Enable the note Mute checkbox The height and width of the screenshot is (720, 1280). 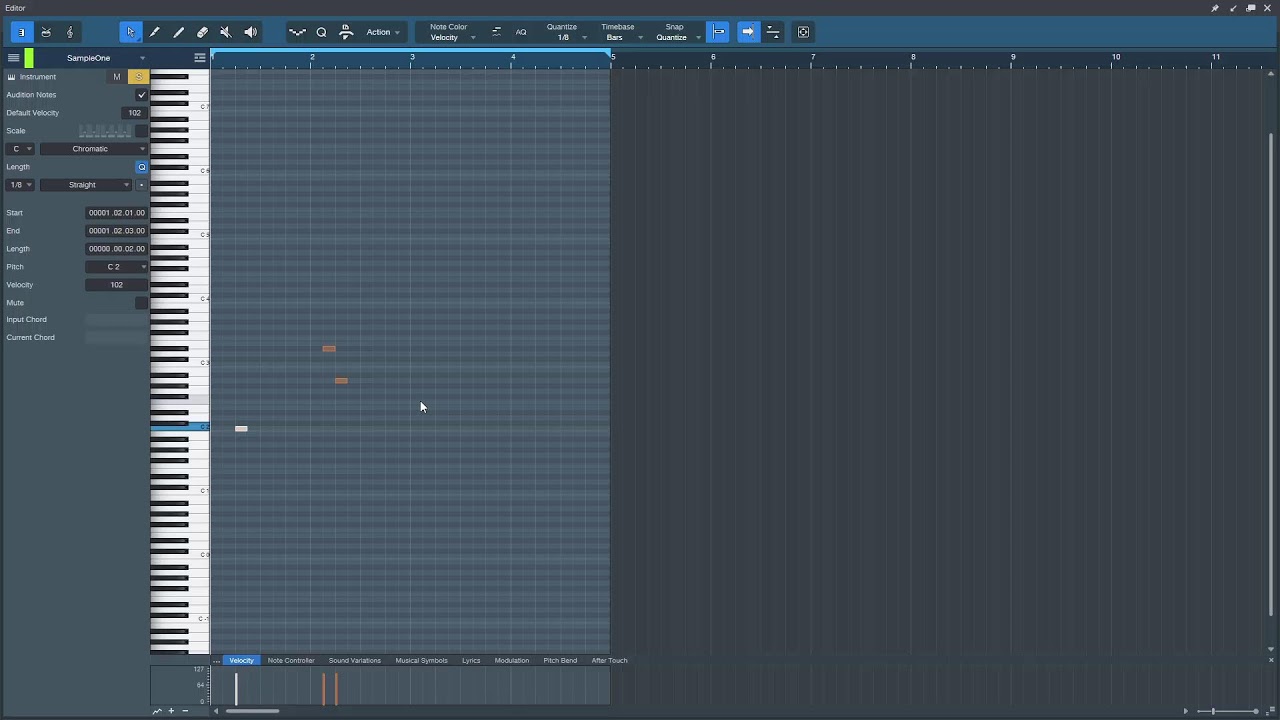tap(141, 303)
